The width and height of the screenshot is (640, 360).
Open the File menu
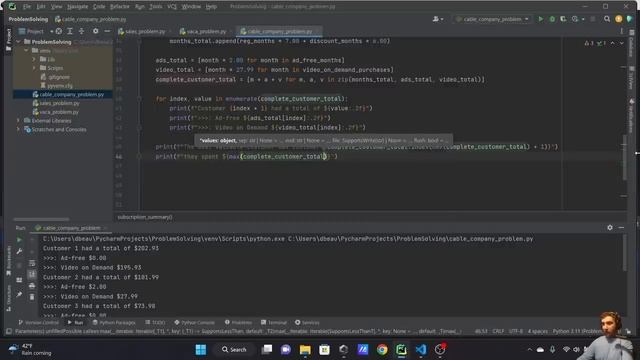click(x=27, y=7)
